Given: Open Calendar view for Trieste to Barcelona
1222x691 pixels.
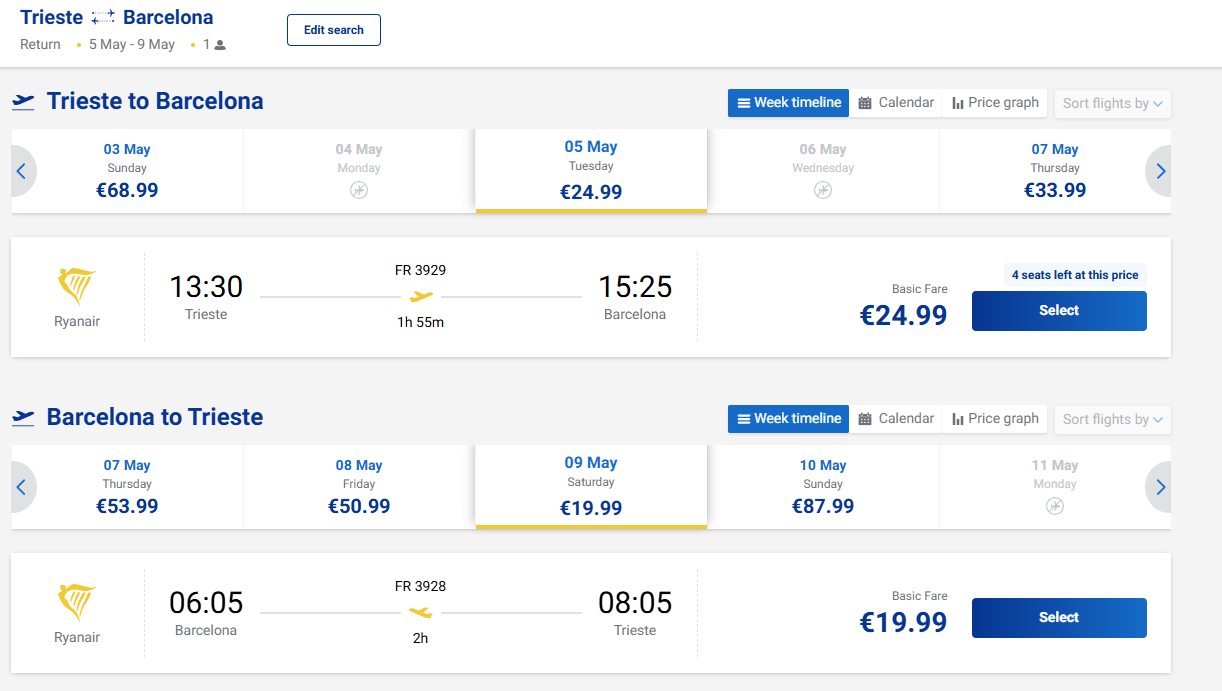Looking at the screenshot, I should coord(896,103).
